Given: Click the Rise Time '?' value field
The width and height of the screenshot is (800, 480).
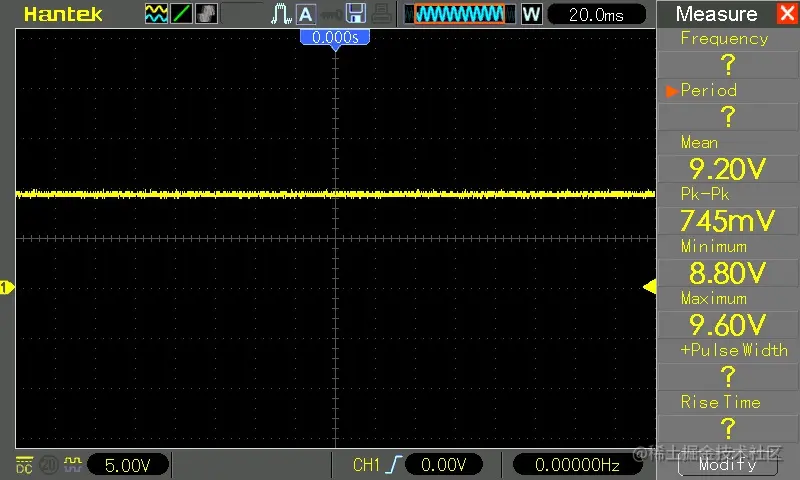Looking at the screenshot, I should tap(728, 428).
